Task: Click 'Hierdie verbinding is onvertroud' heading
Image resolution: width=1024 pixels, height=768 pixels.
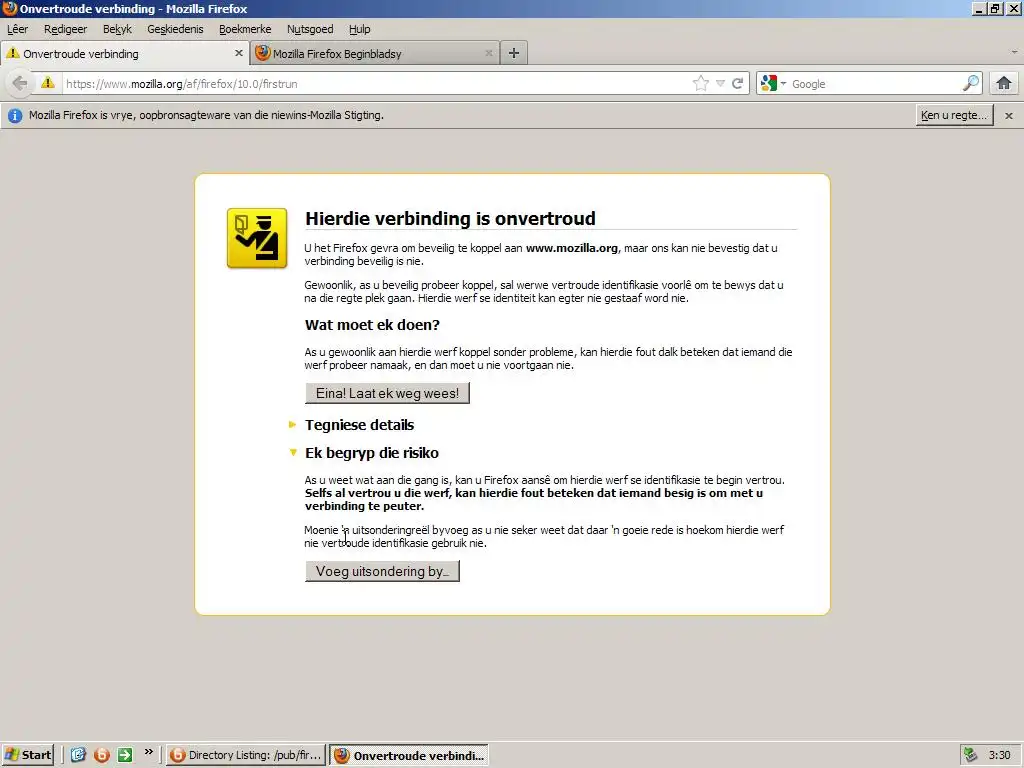Action: point(451,218)
